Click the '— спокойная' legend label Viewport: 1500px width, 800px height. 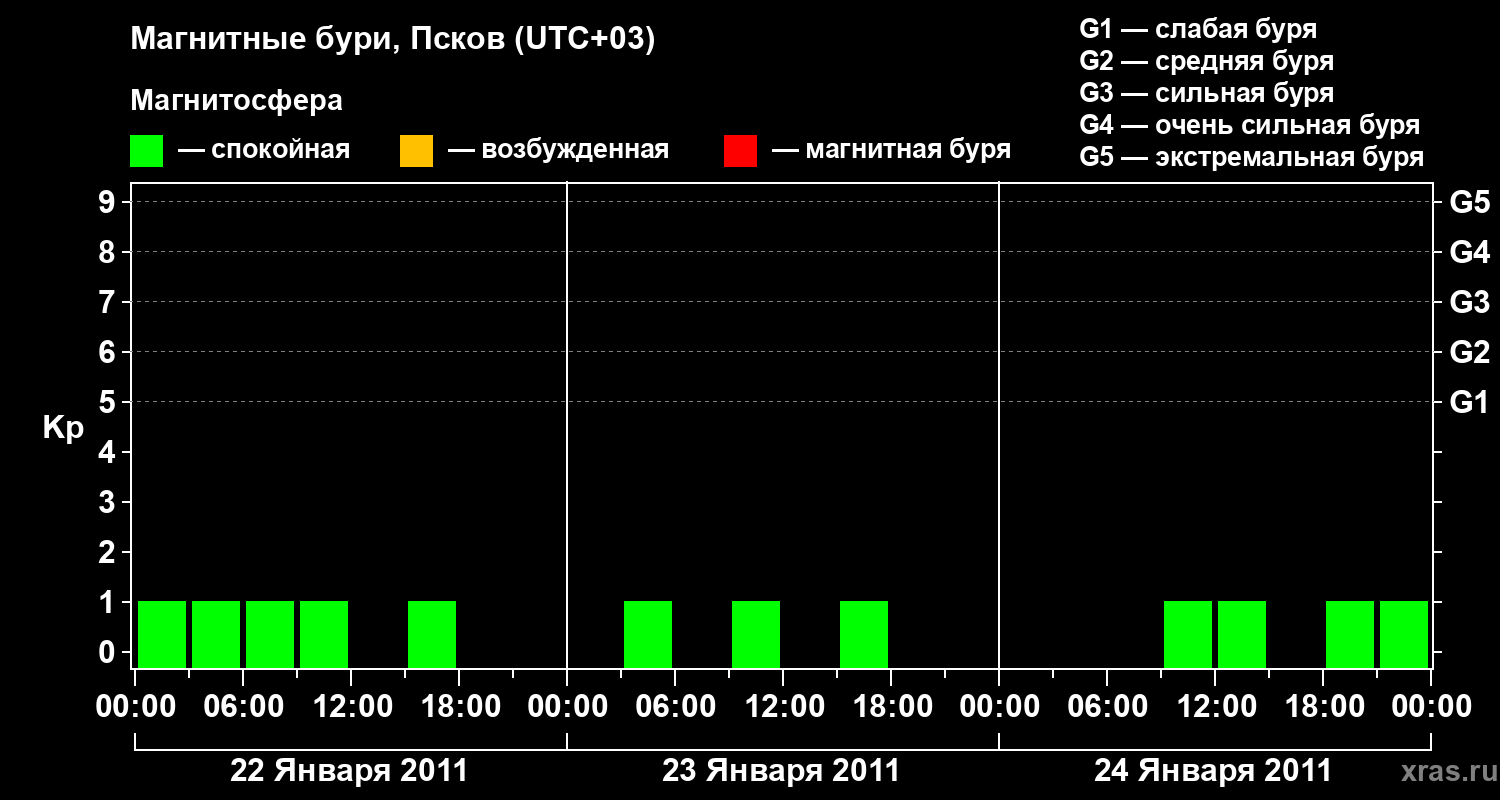(x=264, y=151)
